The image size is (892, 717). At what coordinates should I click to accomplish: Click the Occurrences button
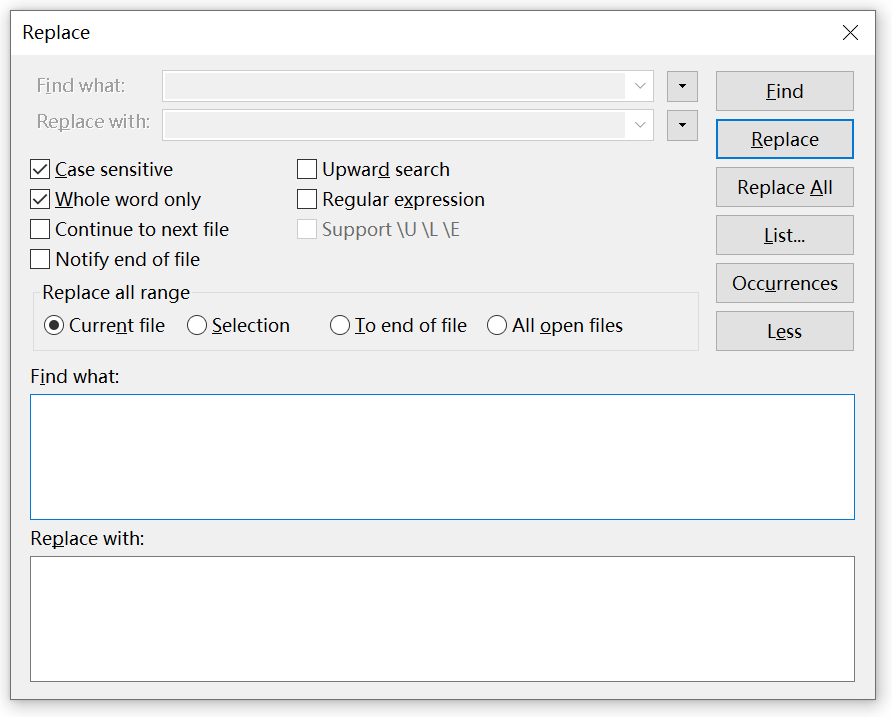[784, 283]
